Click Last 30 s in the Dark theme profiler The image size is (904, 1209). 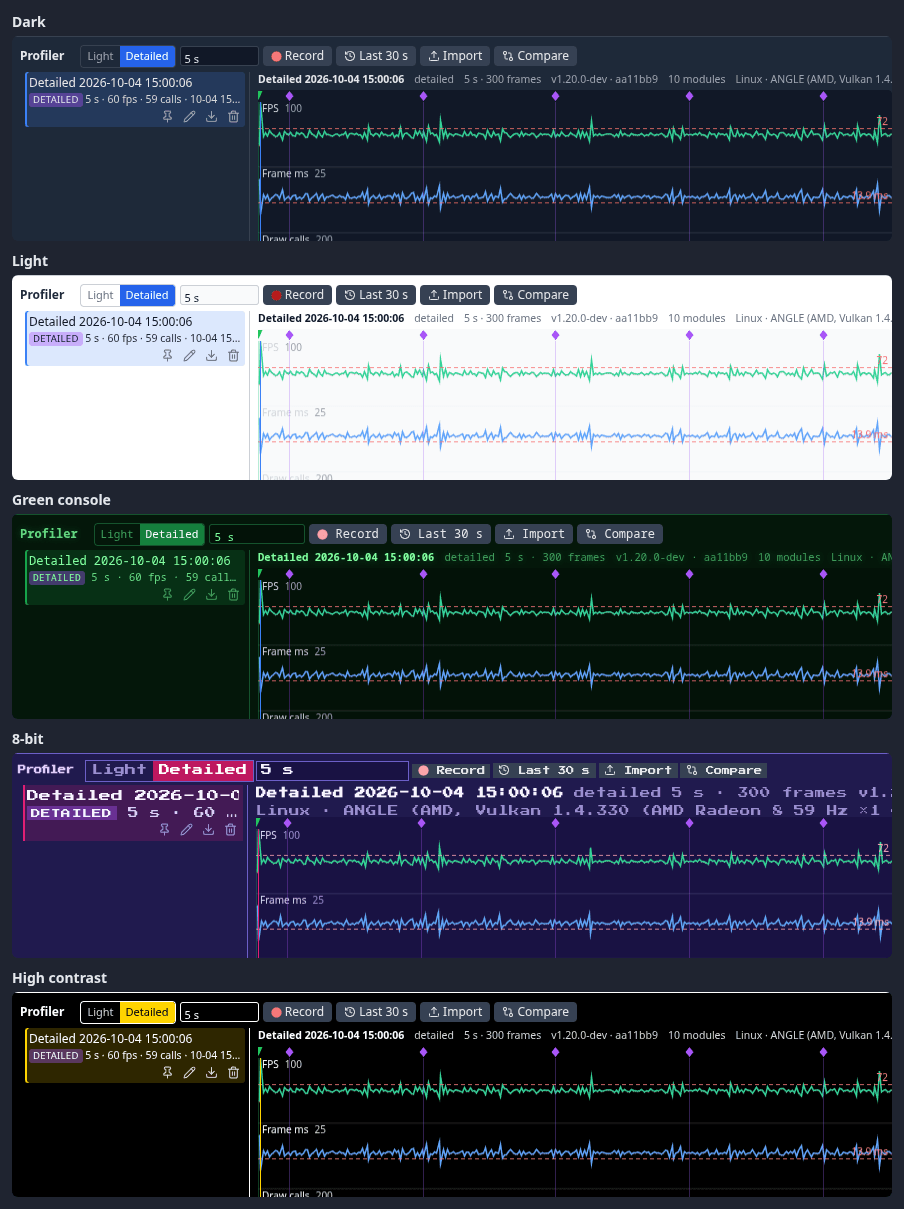[375, 56]
